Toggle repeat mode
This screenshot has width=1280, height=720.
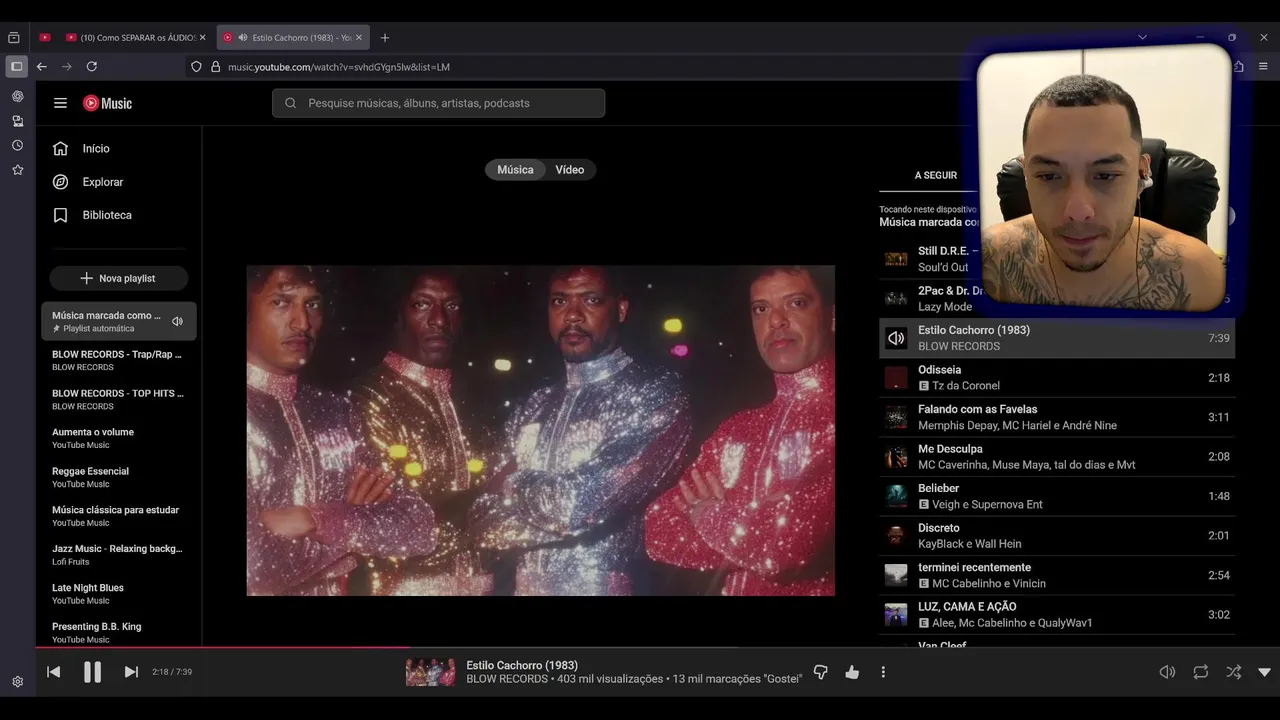click(x=1201, y=672)
